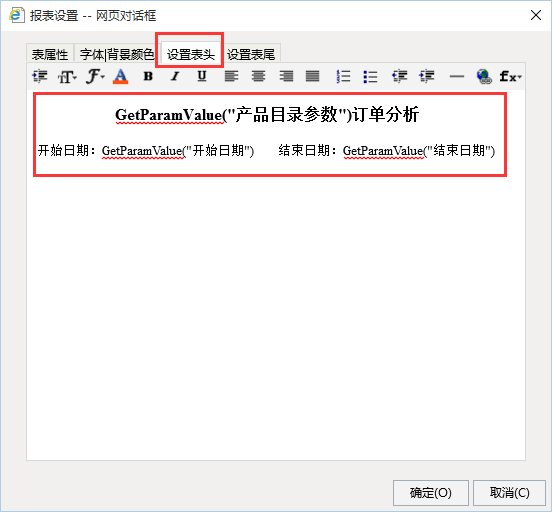Insert a bulleted list
This screenshot has height=512, width=552.
370,76
